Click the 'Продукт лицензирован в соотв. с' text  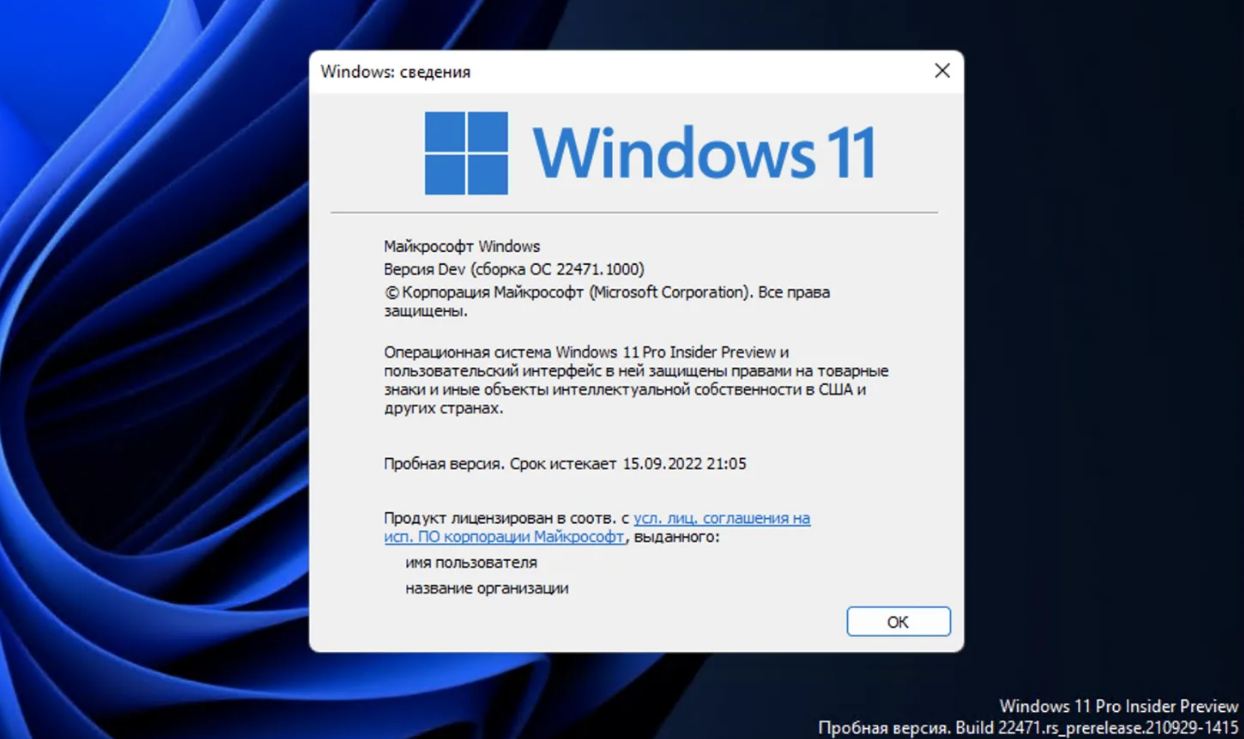coord(507,519)
